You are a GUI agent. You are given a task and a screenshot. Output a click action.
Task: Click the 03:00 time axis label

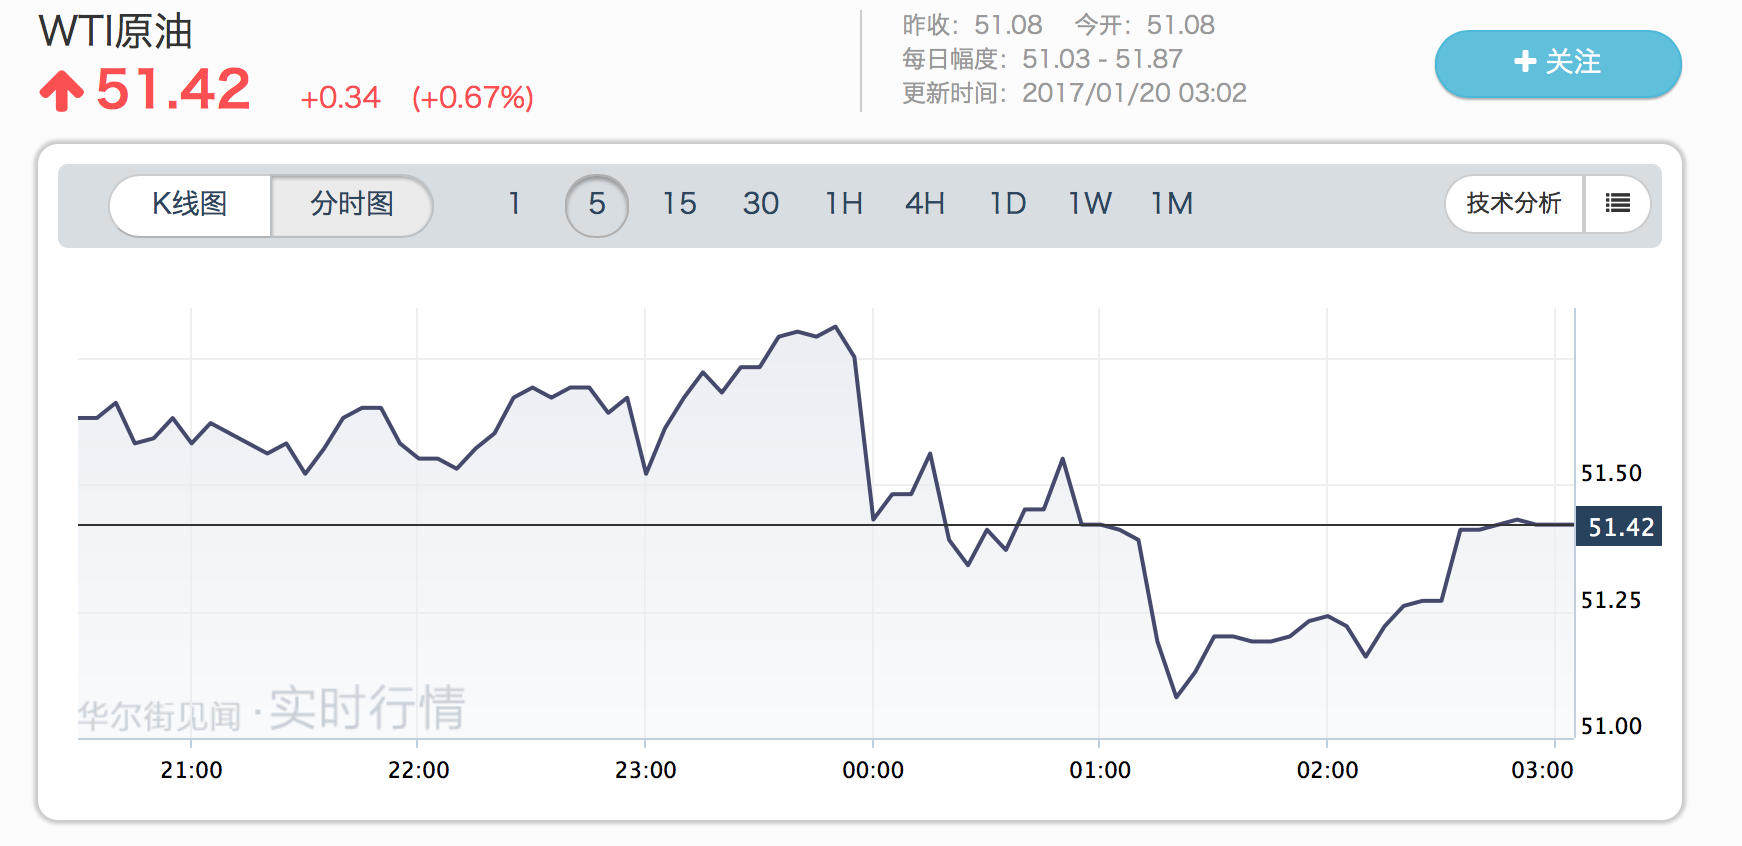[x=1541, y=770]
